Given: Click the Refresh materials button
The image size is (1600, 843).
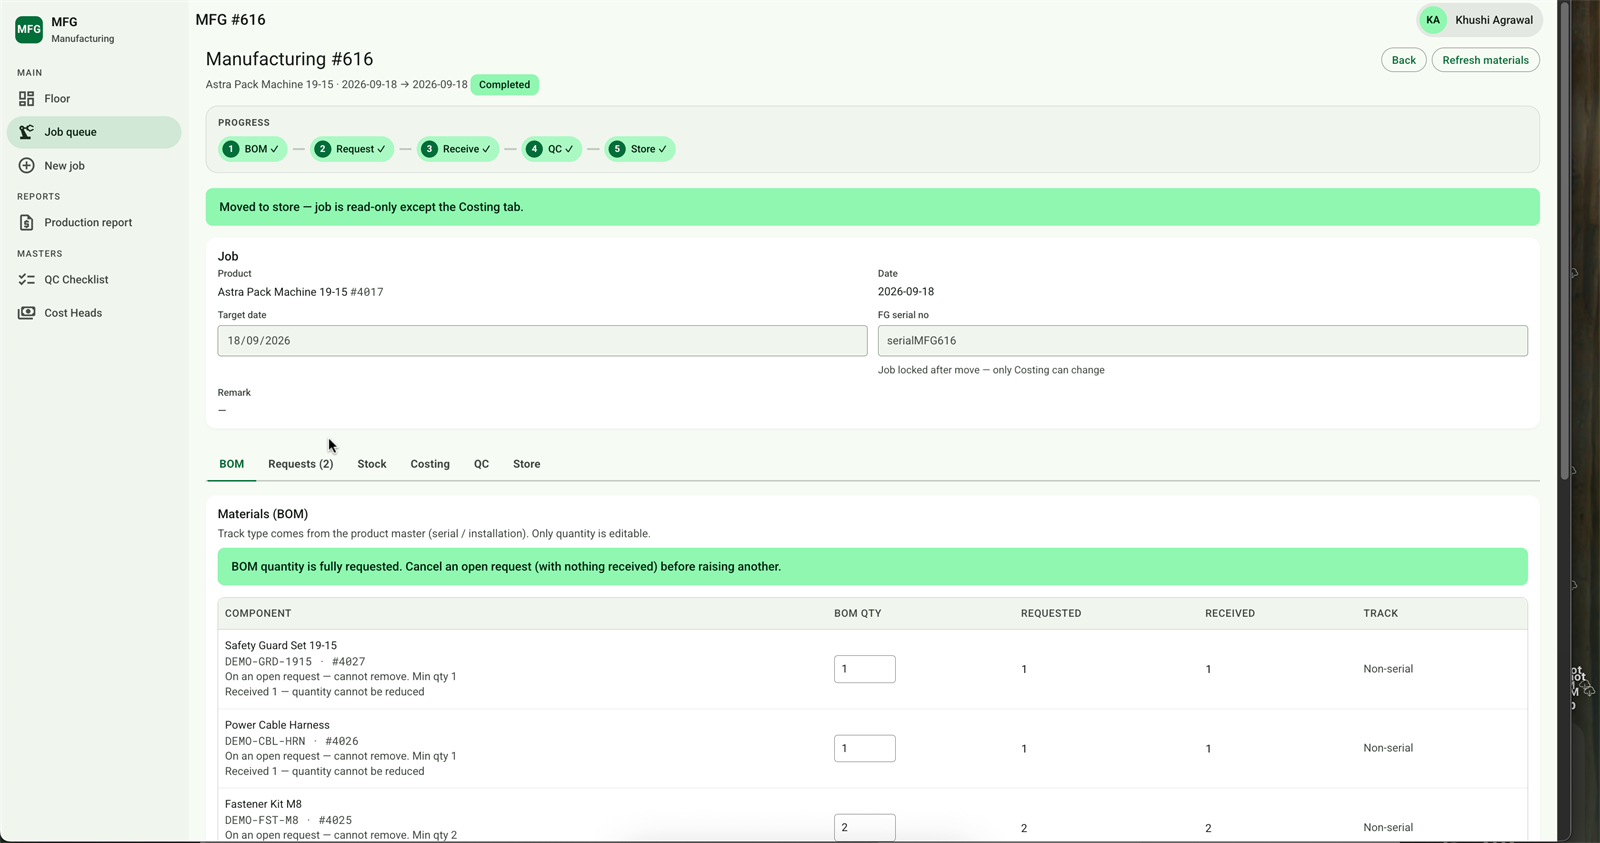Looking at the screenshot, I should (1485, 60).
